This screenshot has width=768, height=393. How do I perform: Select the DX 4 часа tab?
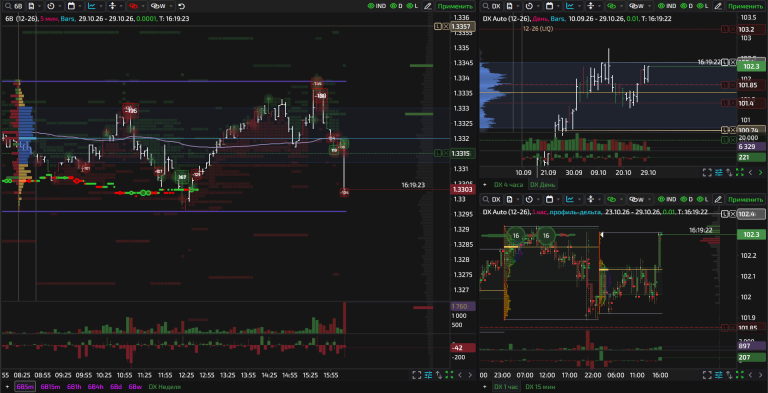tap(508, 185)
